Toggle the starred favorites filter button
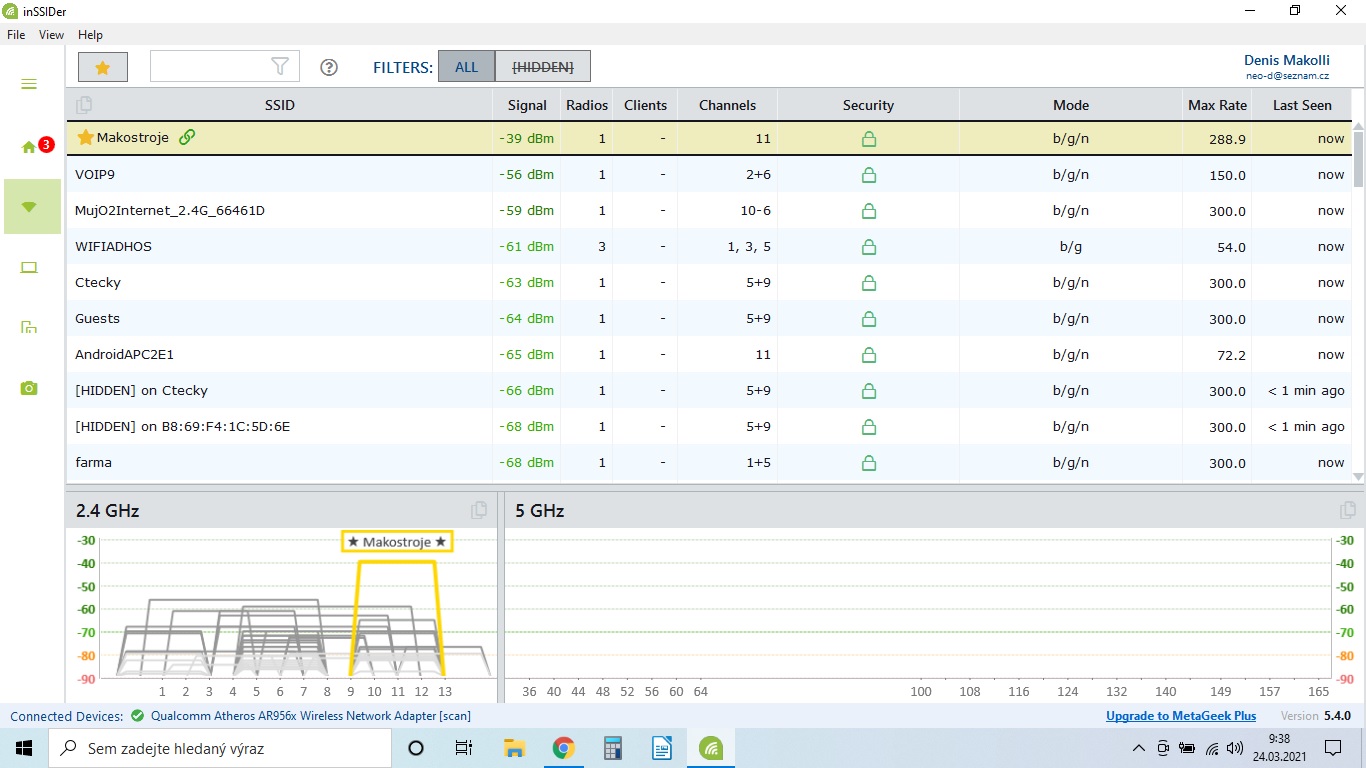This screenshot has height=768, width=1366. [x=103, y=67]
